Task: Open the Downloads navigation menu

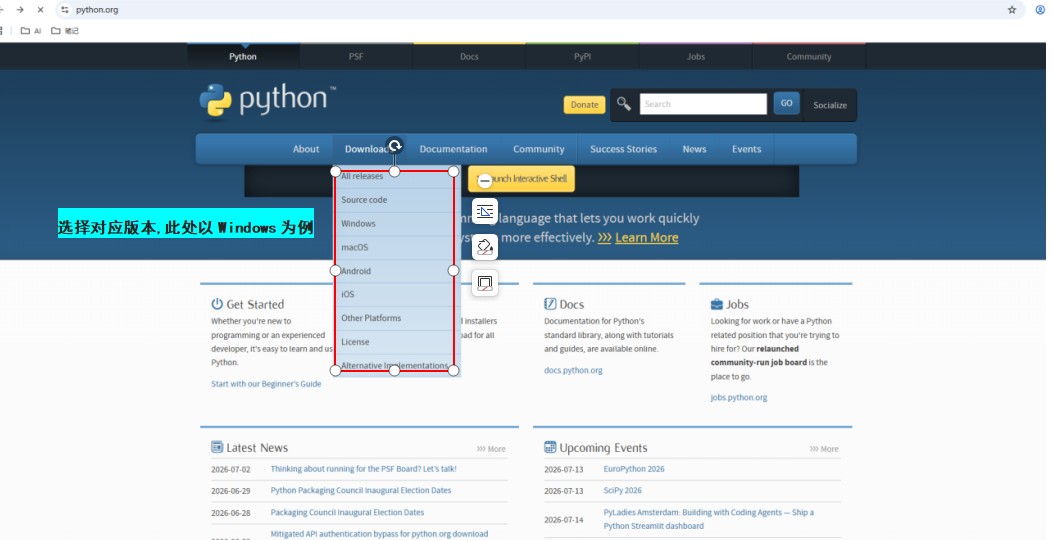Action: click(x=369, y=149)
